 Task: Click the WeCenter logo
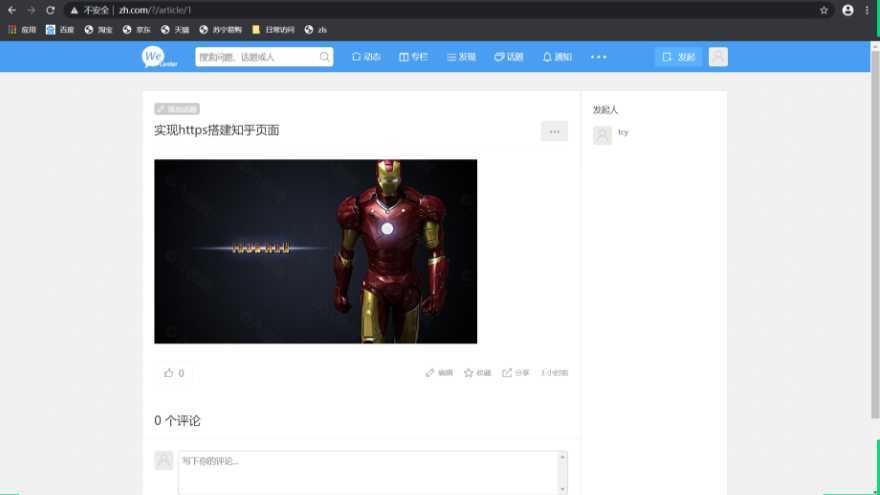point(159,57)
